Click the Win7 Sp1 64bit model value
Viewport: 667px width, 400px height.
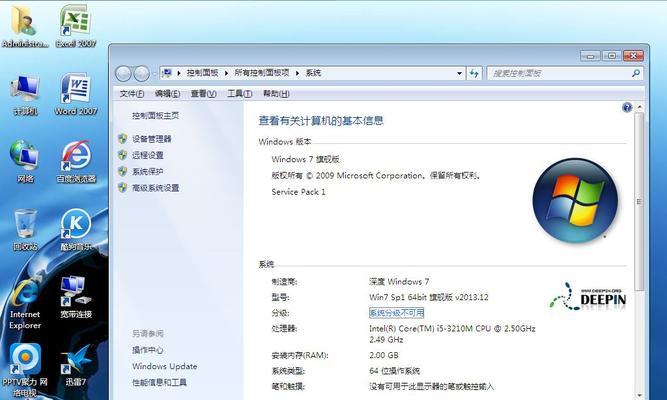coord(429,297)
